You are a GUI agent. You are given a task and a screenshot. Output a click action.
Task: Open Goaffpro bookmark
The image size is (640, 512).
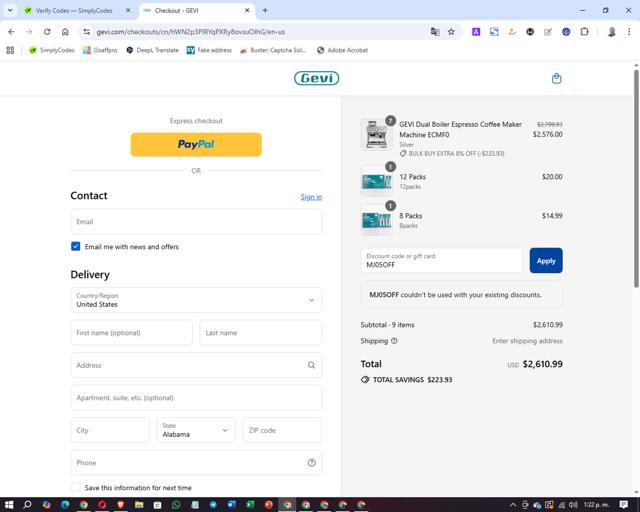[x=100, y=50]
